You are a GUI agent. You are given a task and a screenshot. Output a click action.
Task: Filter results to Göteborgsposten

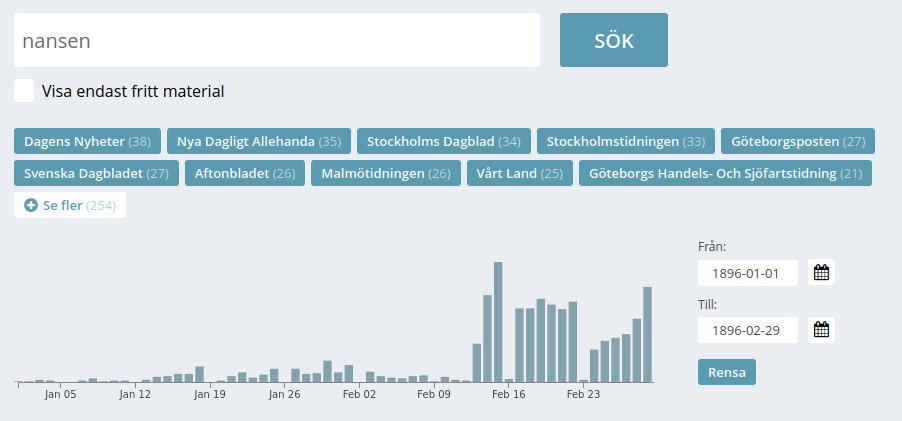pos(798,141)
